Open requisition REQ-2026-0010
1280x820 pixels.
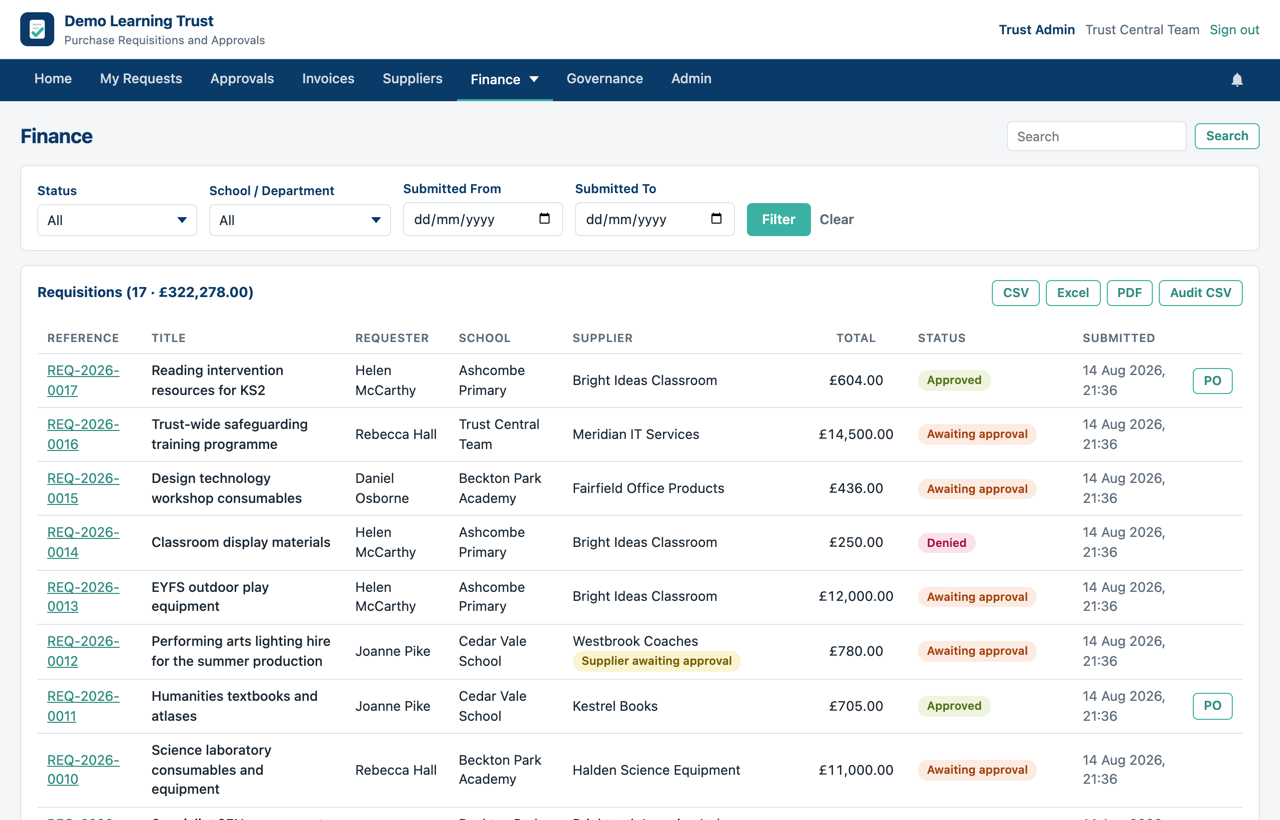point(83,770)
